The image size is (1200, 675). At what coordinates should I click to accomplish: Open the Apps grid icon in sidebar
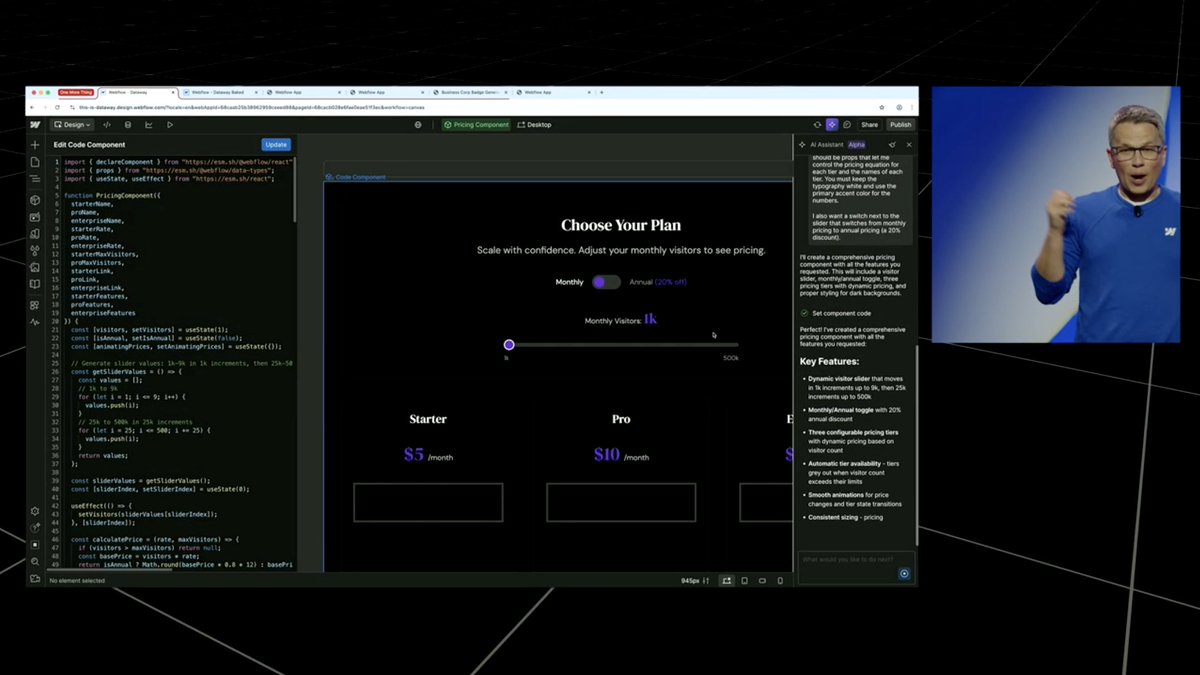(35, 305)
